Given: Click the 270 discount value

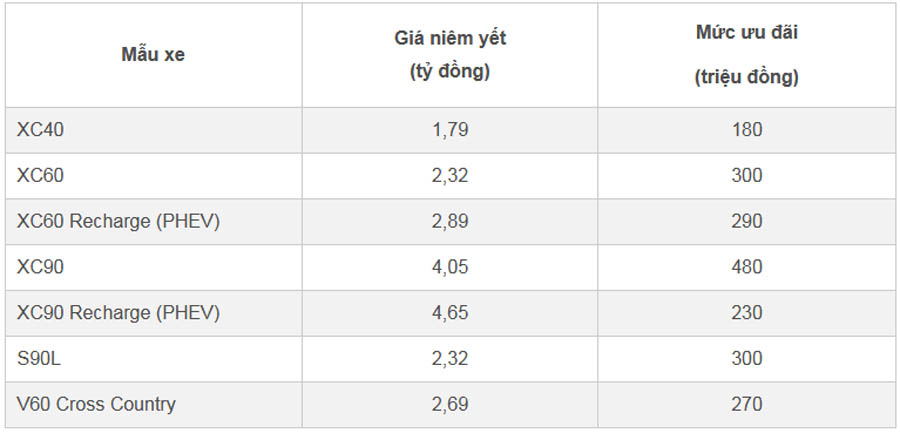Looking at the screenshot, I should click(747, 404).
